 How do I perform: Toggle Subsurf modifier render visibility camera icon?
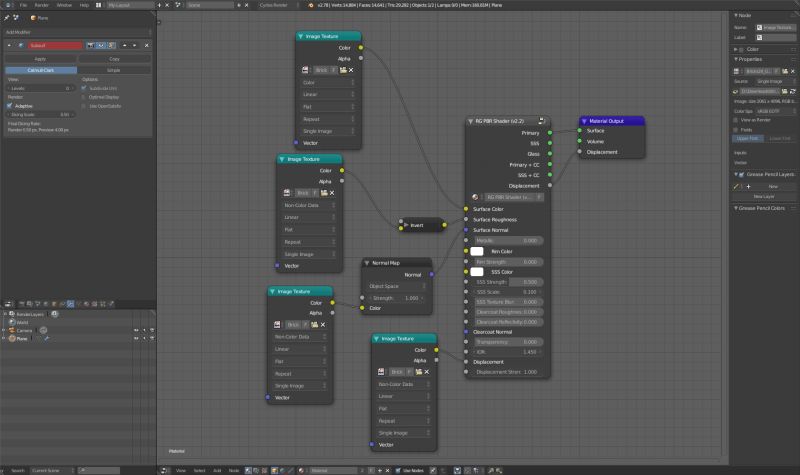pos(90,45)
